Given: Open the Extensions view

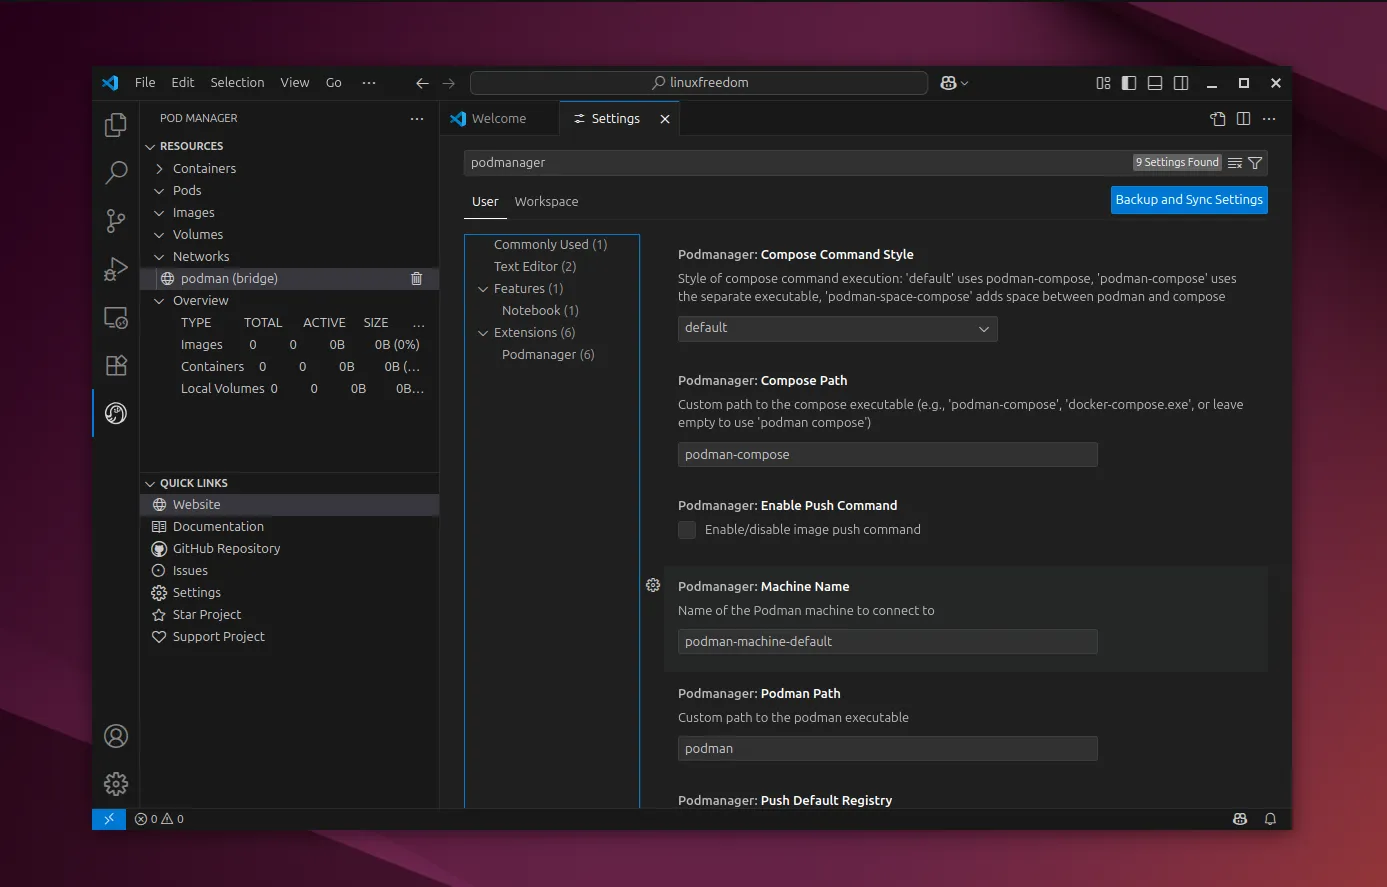Looking at the screenshot, I should [115, 365].
